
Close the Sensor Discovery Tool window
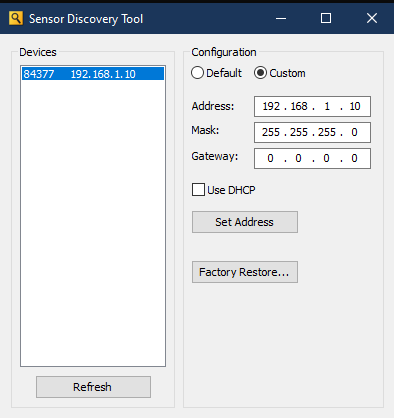click(x=372, y=18)
